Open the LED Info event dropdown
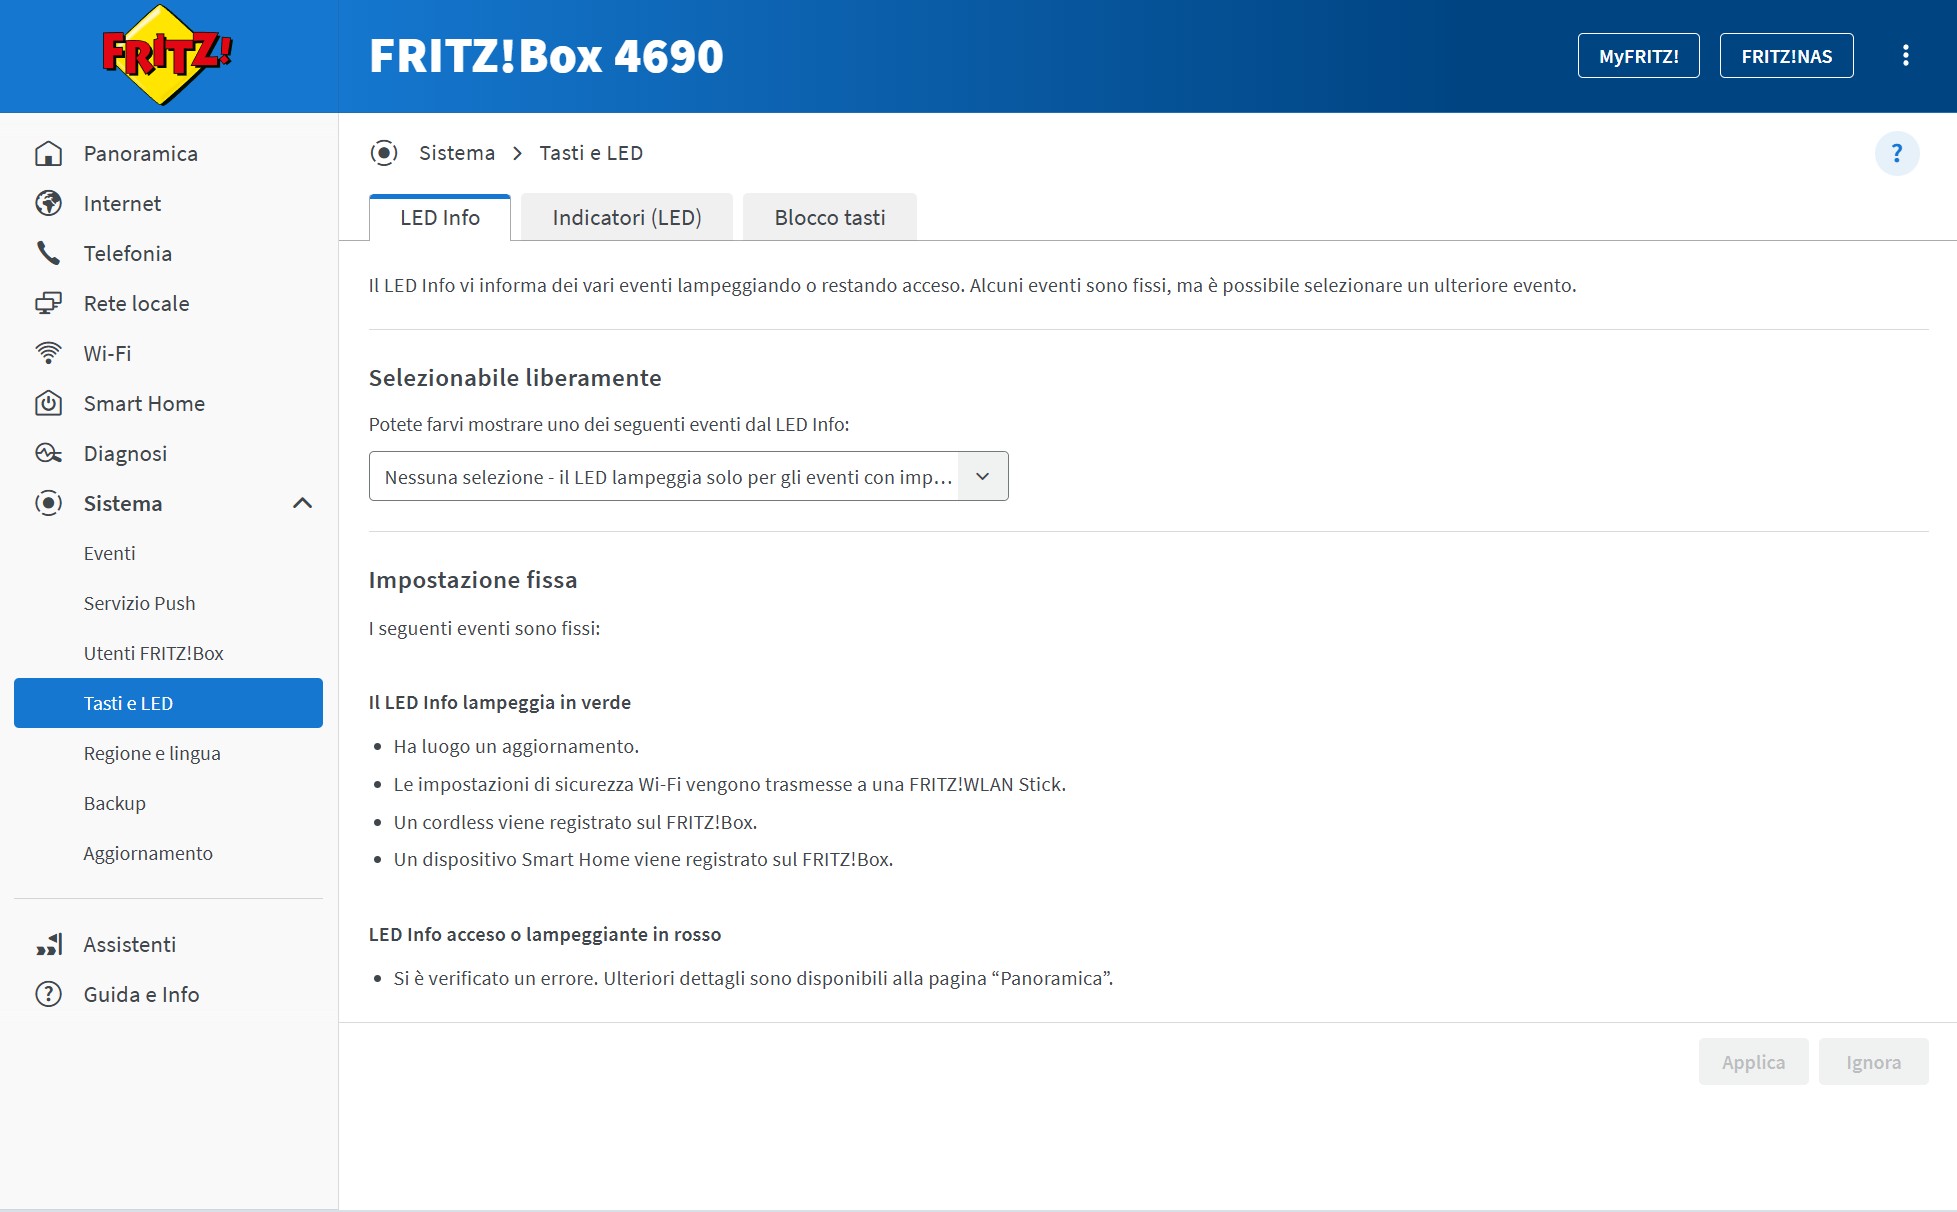This screenshot has height=1212, width=1957. coord(688,477)
